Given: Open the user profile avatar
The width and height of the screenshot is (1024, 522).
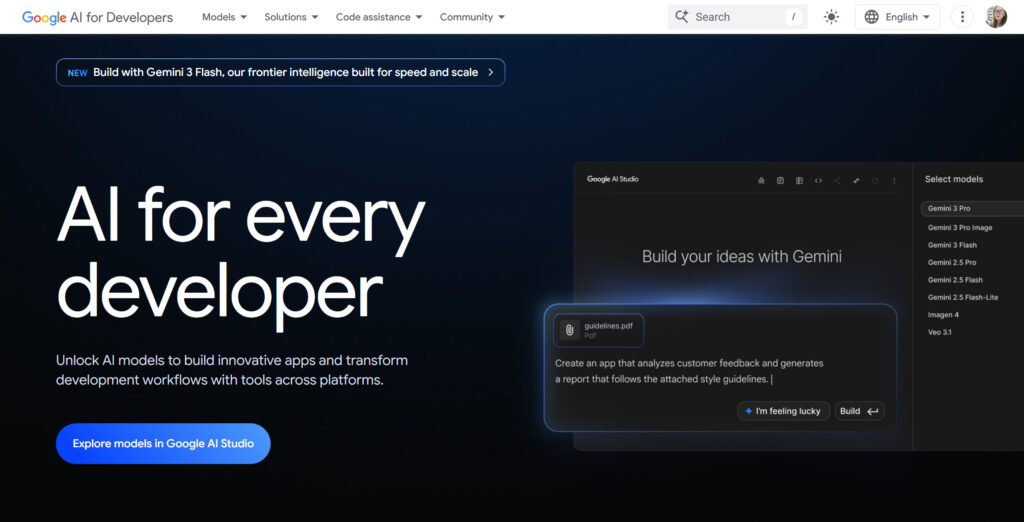Looking at the screenshot, I should coord(996,16).
